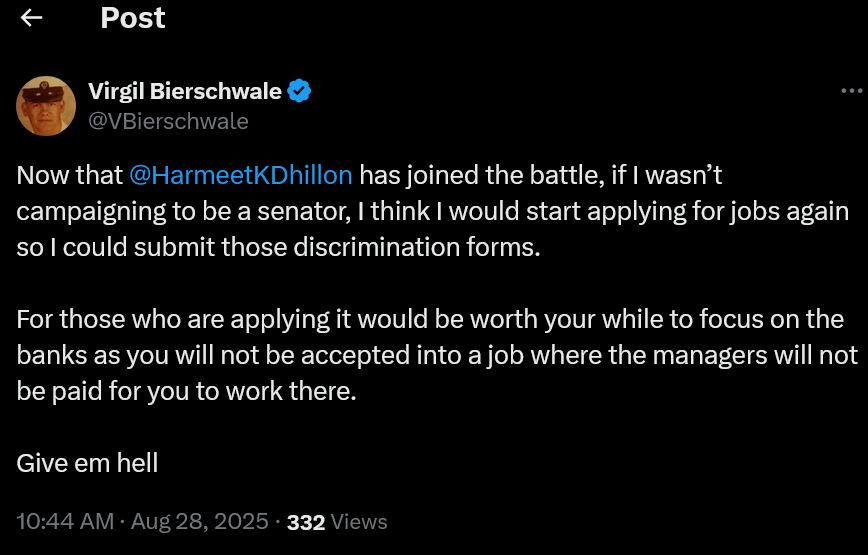Screen dimensions: 868x555
Task: Click the phrase "be paid for you to work there"
Action: coord(186,391)
